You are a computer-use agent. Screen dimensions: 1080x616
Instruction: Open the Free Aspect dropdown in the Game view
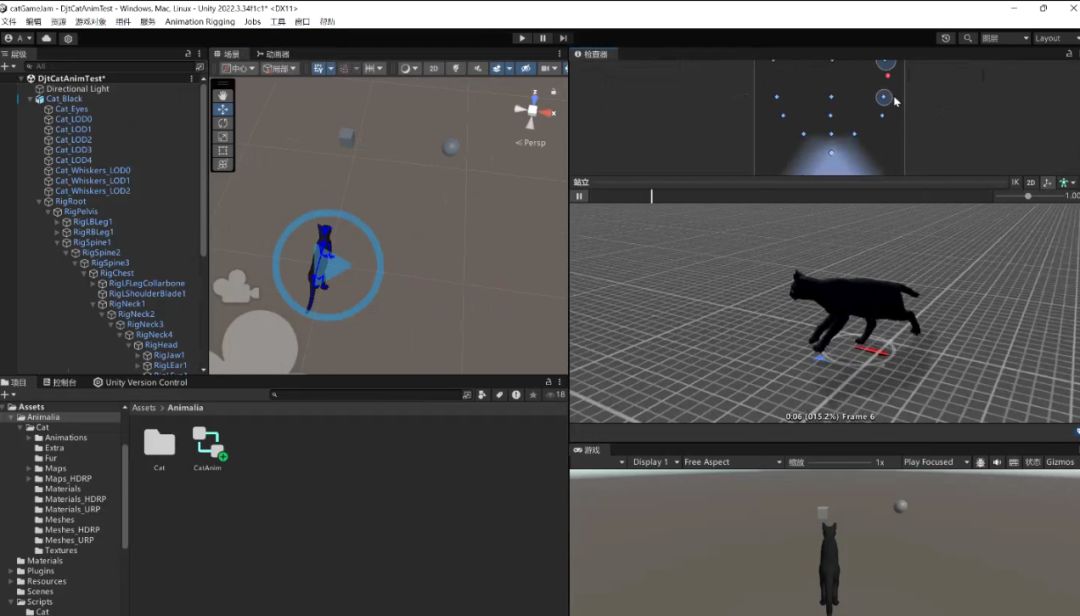(x=732, y=462)
